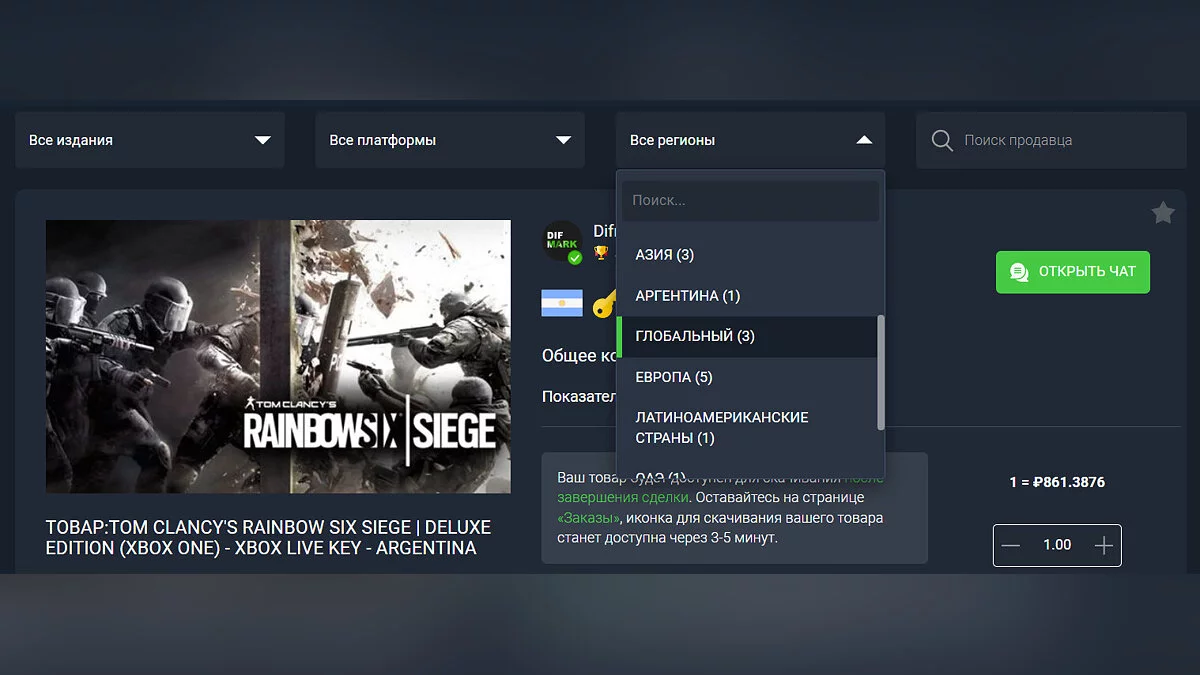
Task: Select region 'АРГЕНТИНА (1)'
Action: (x=746, y=296)
